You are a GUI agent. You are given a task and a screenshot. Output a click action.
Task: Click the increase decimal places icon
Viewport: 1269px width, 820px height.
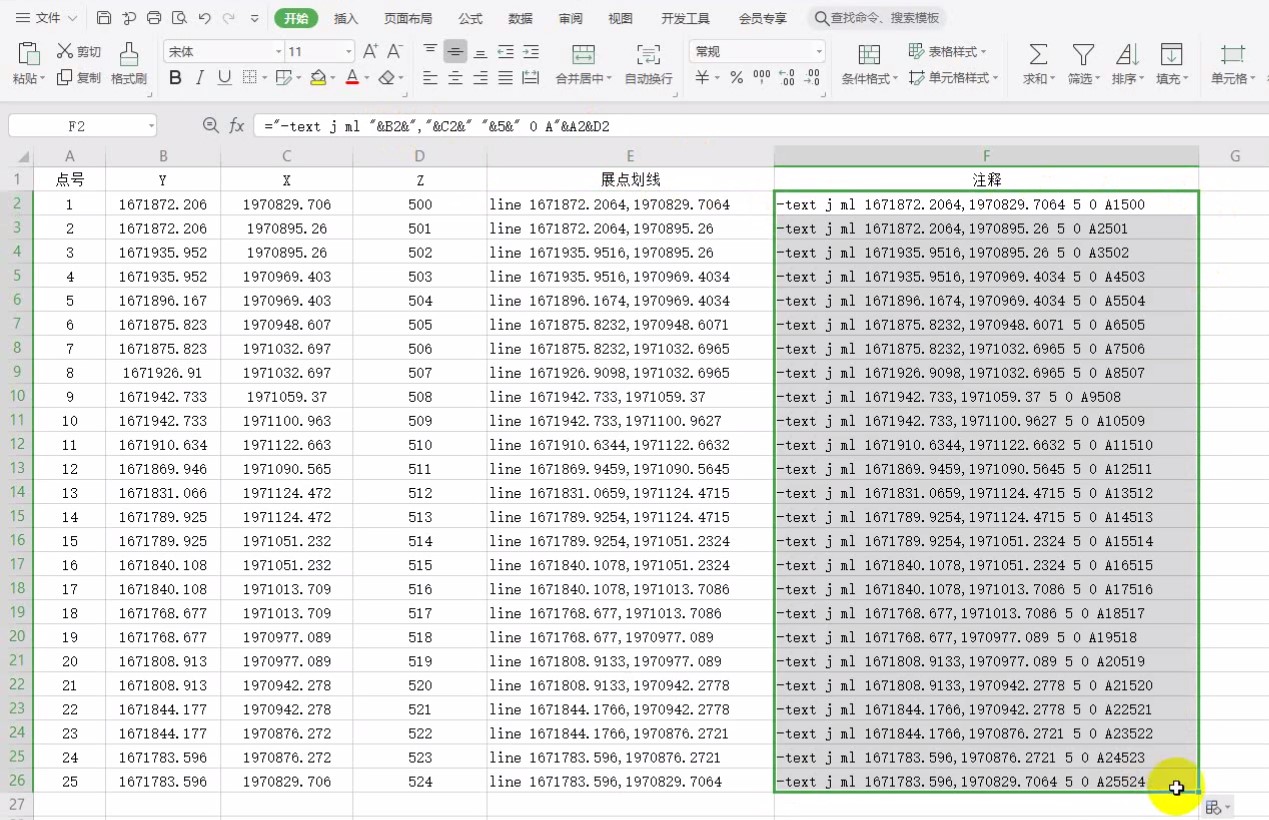[786, 77]
